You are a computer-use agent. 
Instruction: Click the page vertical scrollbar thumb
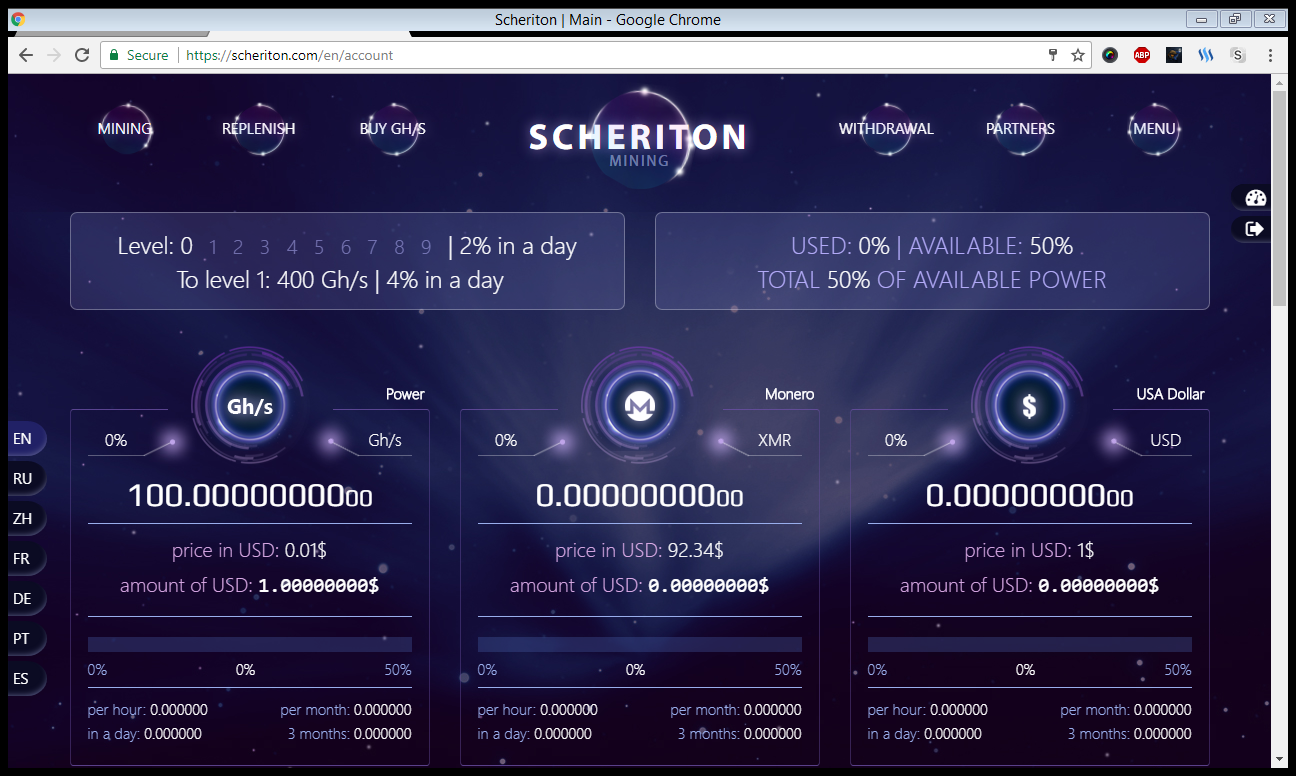click(x=1279, y=198)
